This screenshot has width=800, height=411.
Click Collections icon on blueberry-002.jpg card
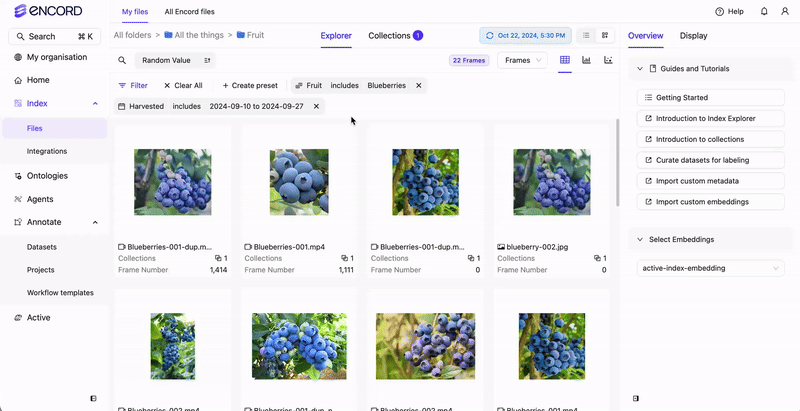tap(597, 259)
